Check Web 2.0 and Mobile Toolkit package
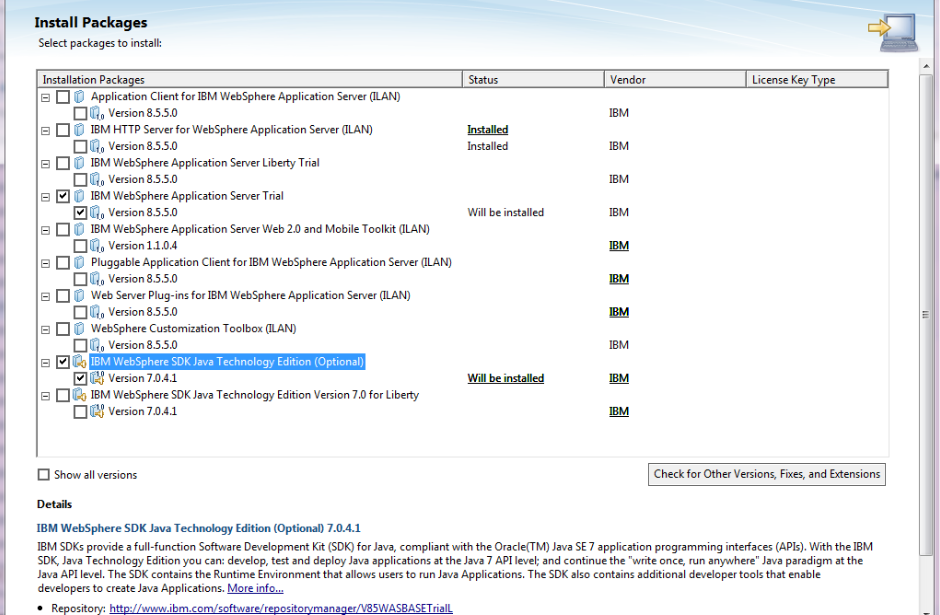940x615 pixels. 63,230
